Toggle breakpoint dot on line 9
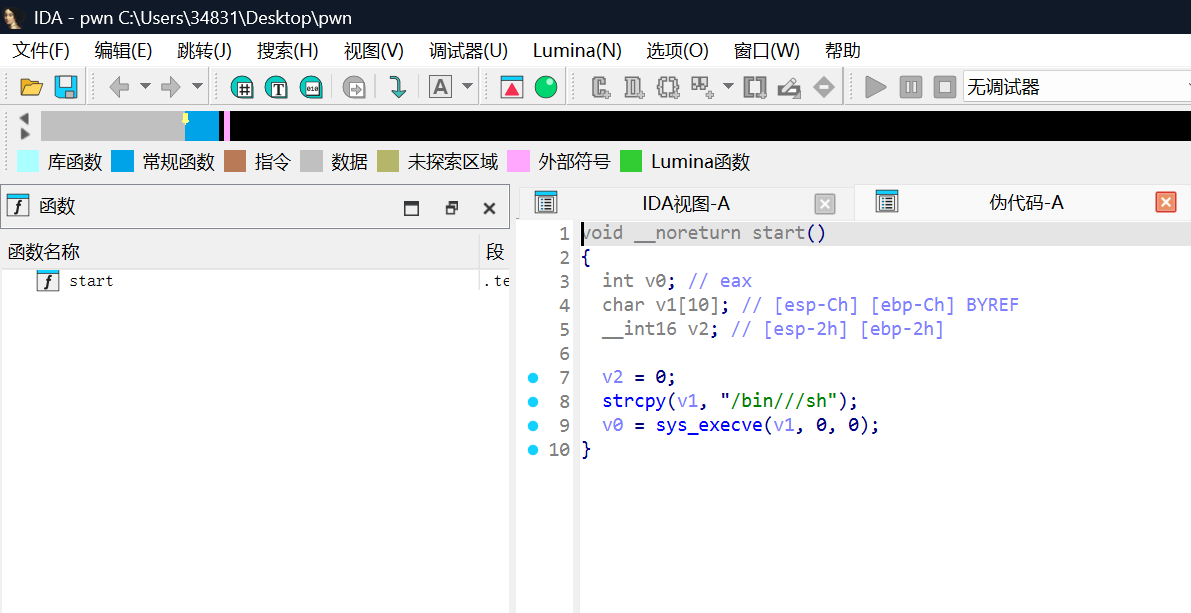Viewport: 1191px width, 613px height. 532,426
